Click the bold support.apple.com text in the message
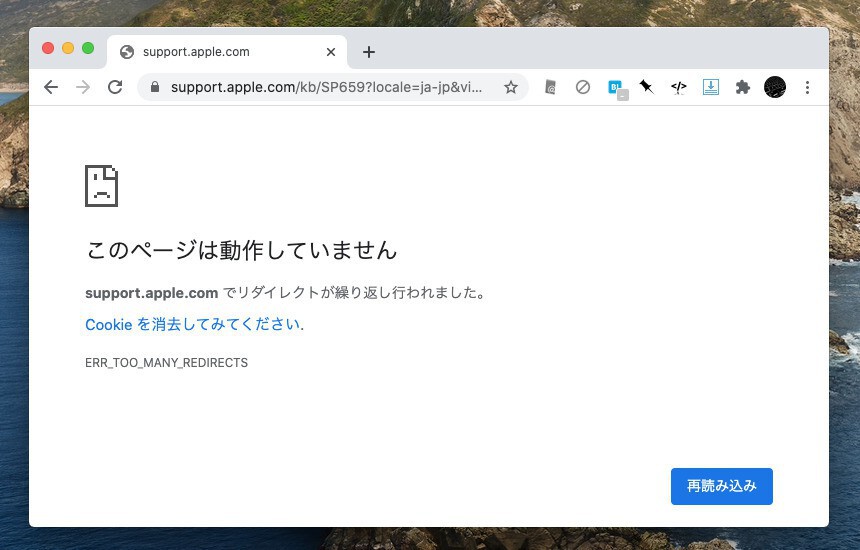860x550 pixels. [x=151, y=293]
